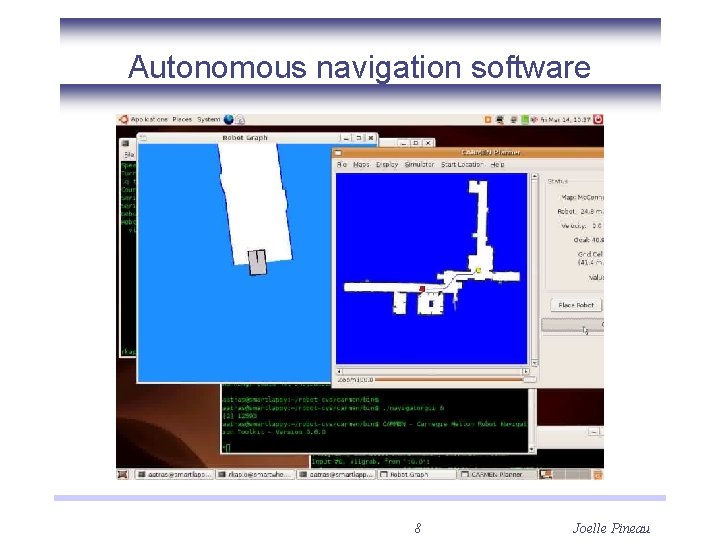
Task: Click the network monitor tray icon
Action: [500, 120]
